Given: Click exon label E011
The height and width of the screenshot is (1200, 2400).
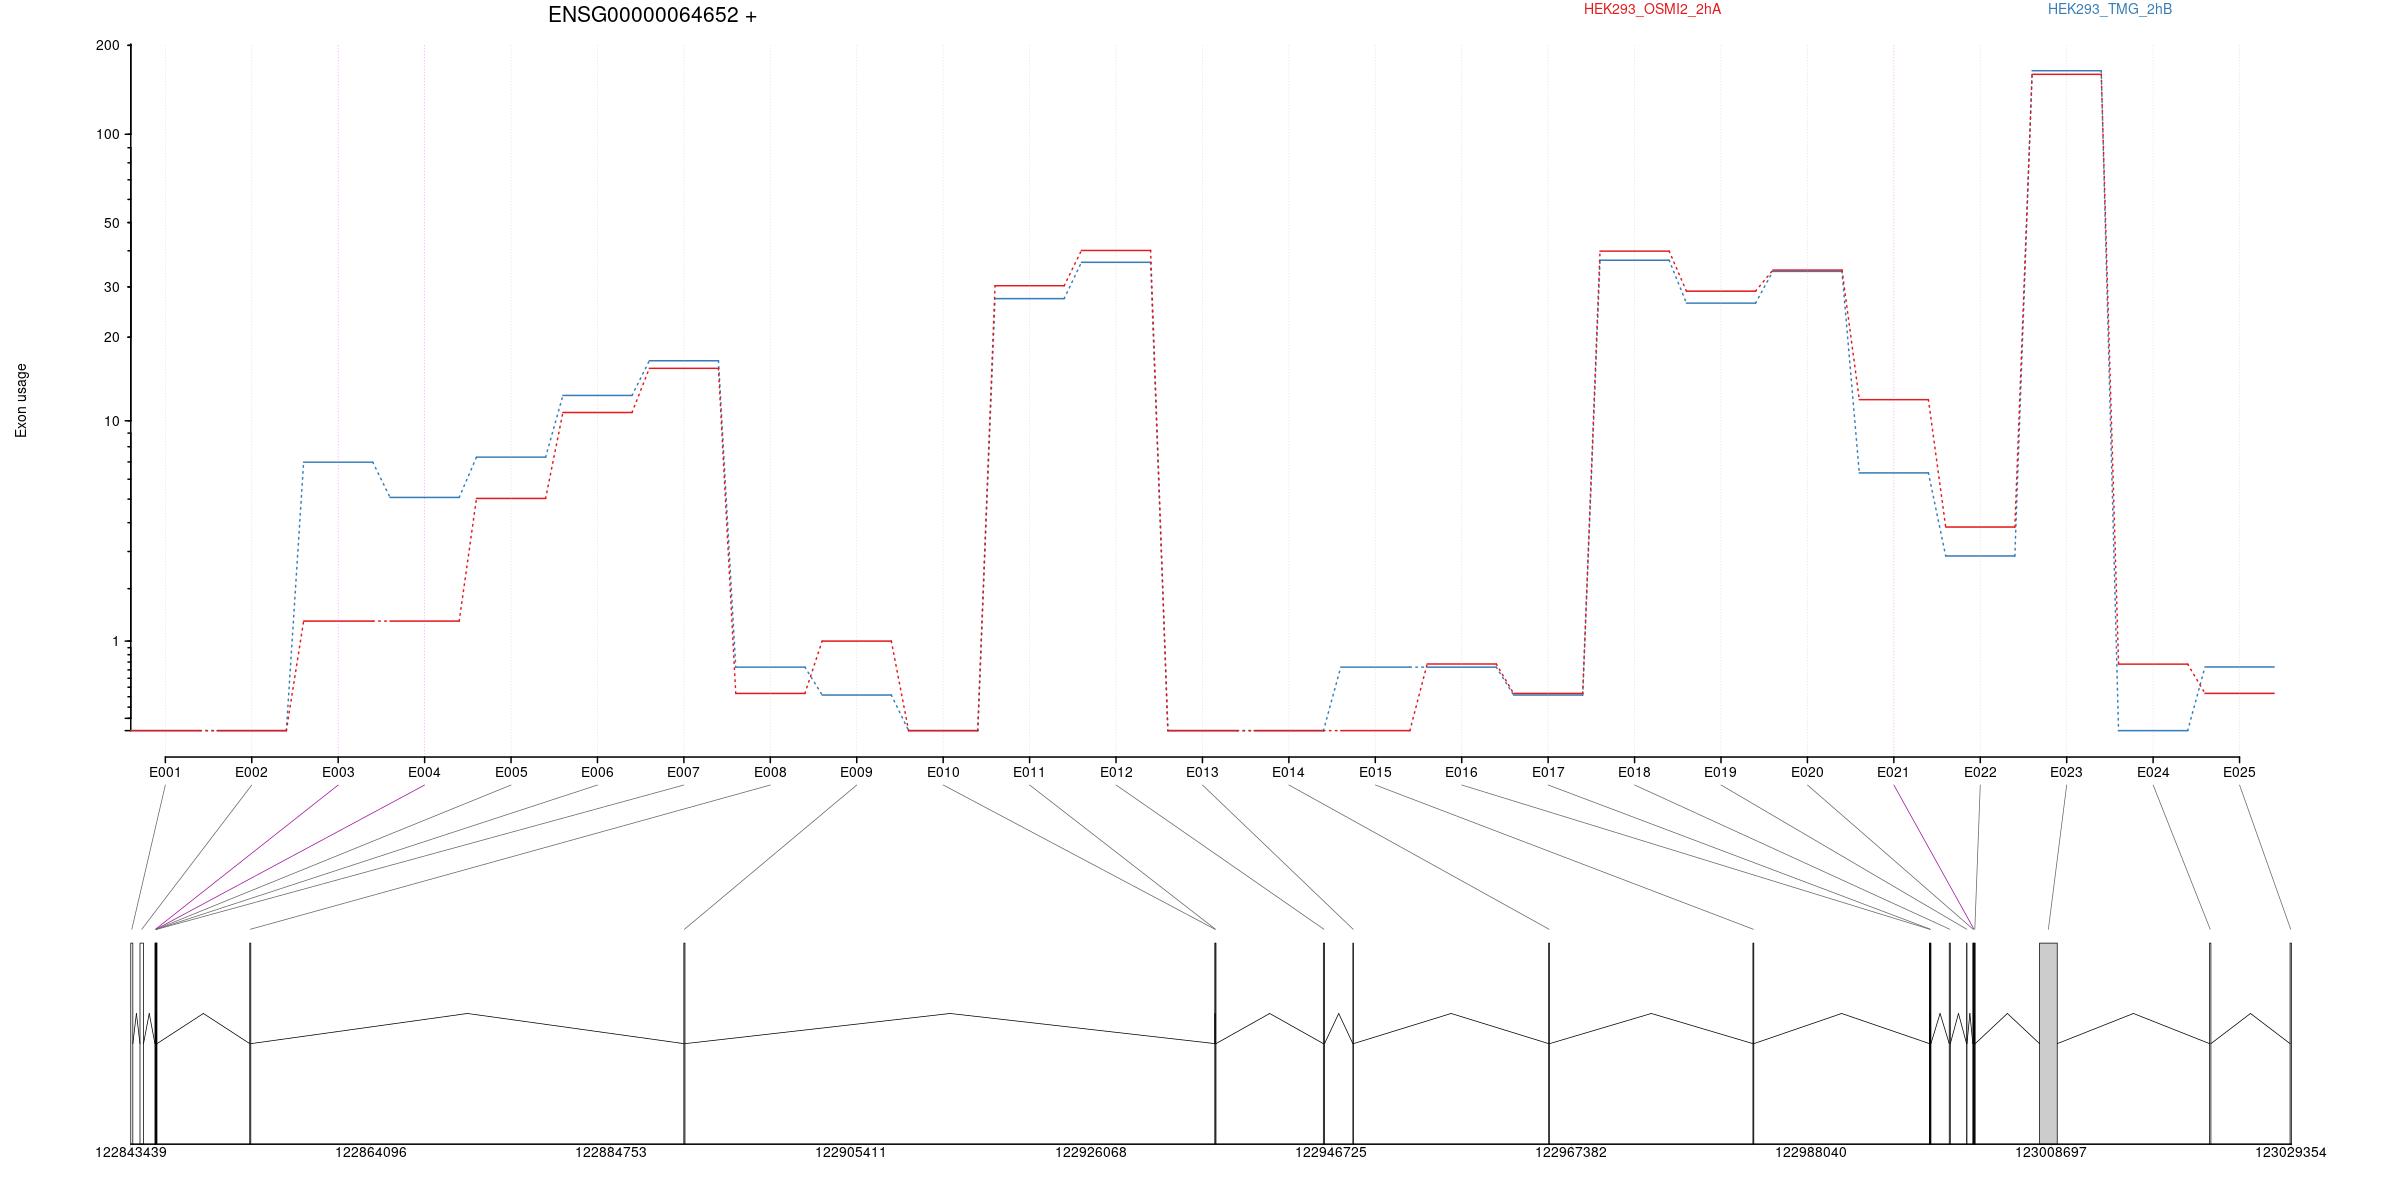Looking at the screenshot, I should point(1029,772).
